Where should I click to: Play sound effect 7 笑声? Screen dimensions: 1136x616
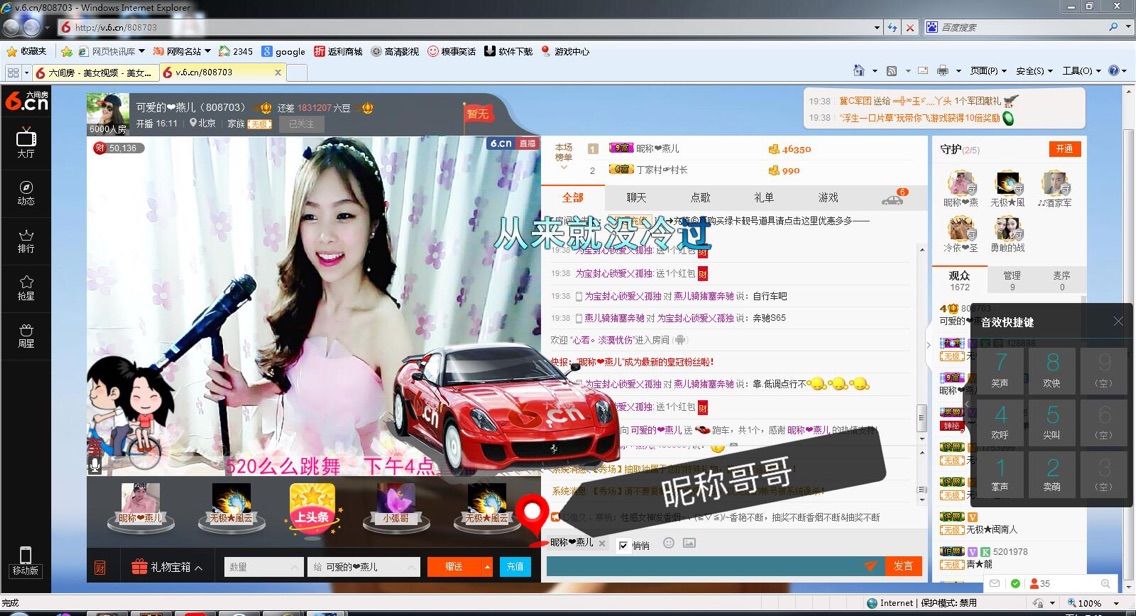coord(1000,369)
